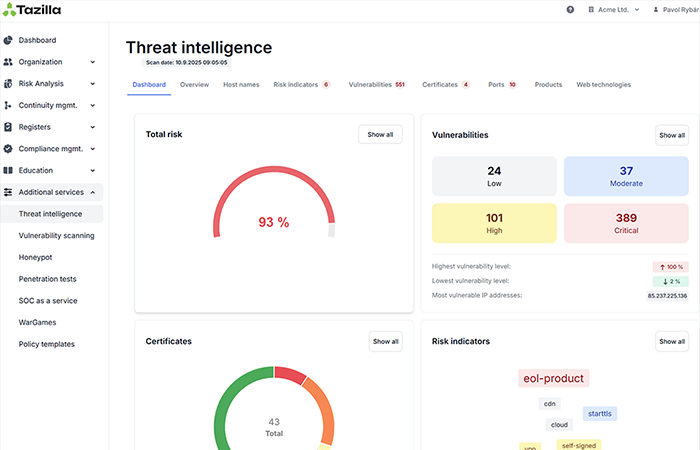
Task: Click the cdn risk tag
Action: [550, 404]
